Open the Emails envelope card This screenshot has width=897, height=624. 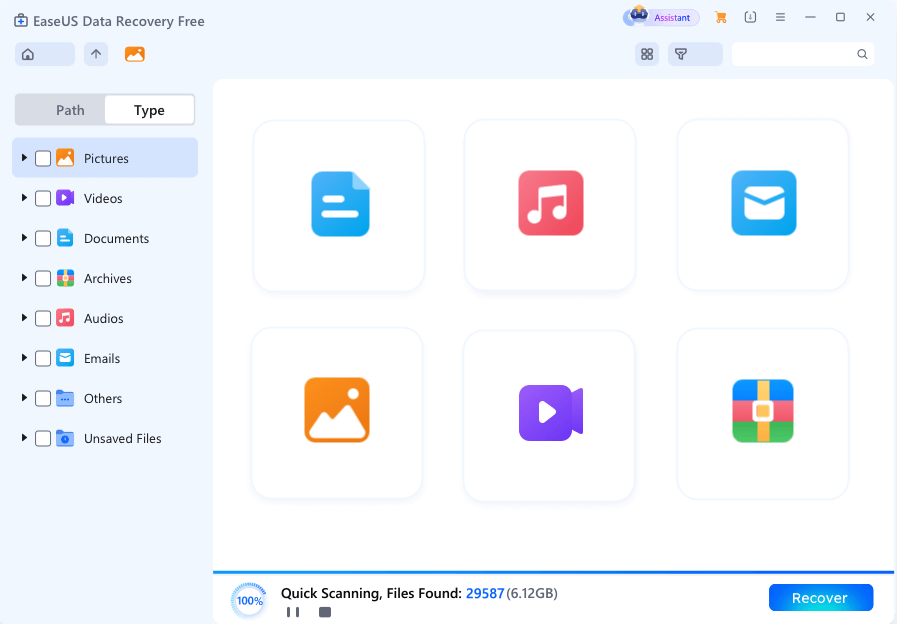(x=763, y=205)
